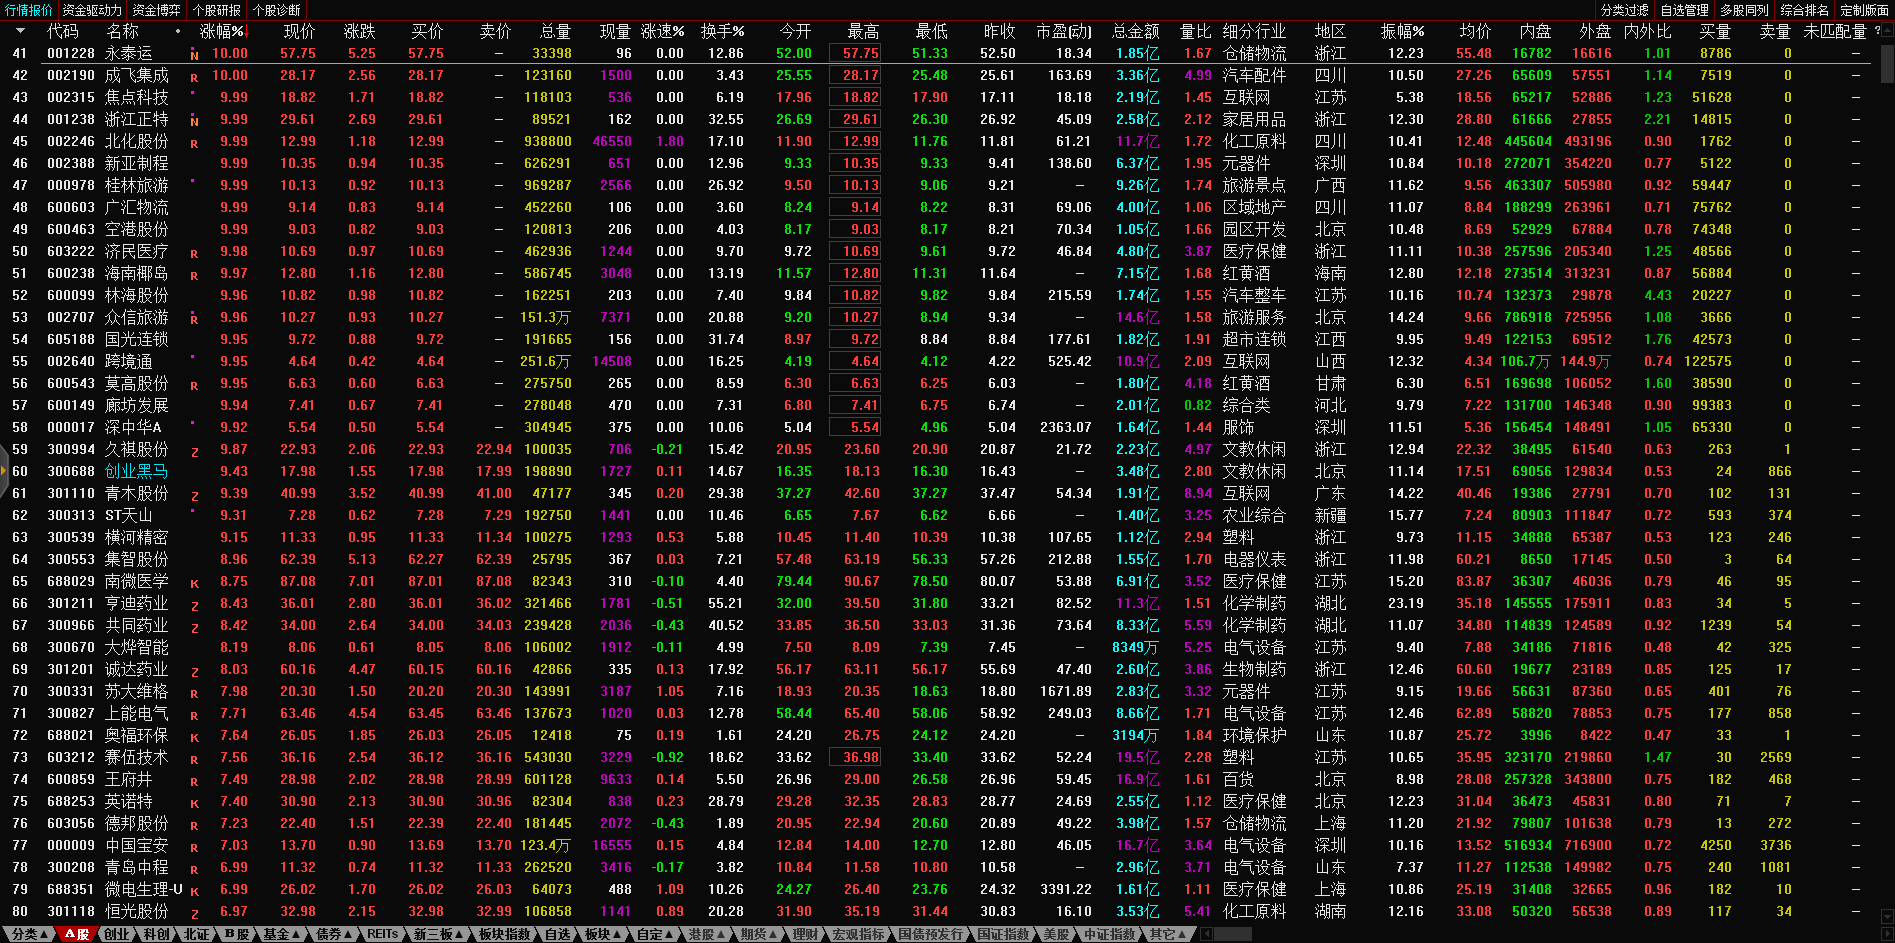The height and width of the screenshot is (943, 1895).
Task: Switch to the 资金驱动力 tab
Action: point(92,10)
